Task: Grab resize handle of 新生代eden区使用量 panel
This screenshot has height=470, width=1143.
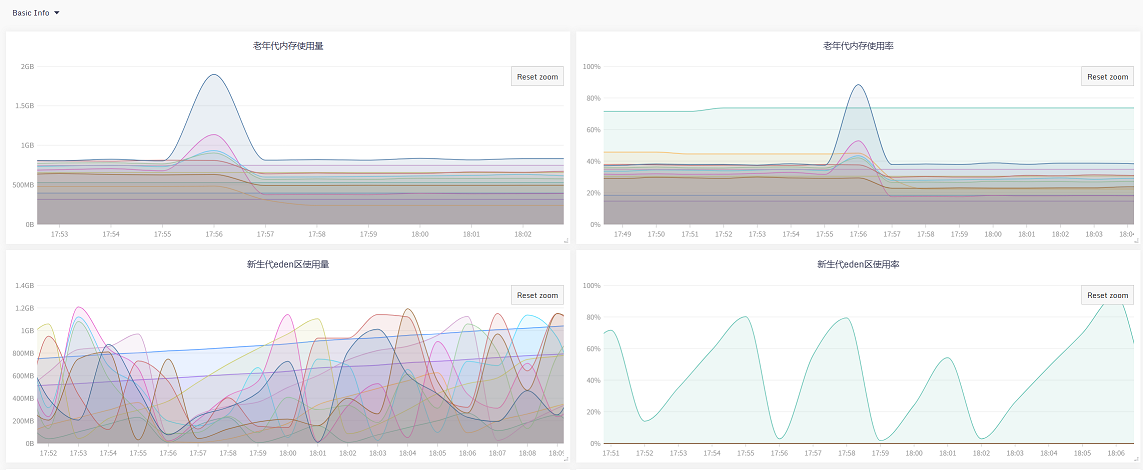Action: [x=565, y=460]
